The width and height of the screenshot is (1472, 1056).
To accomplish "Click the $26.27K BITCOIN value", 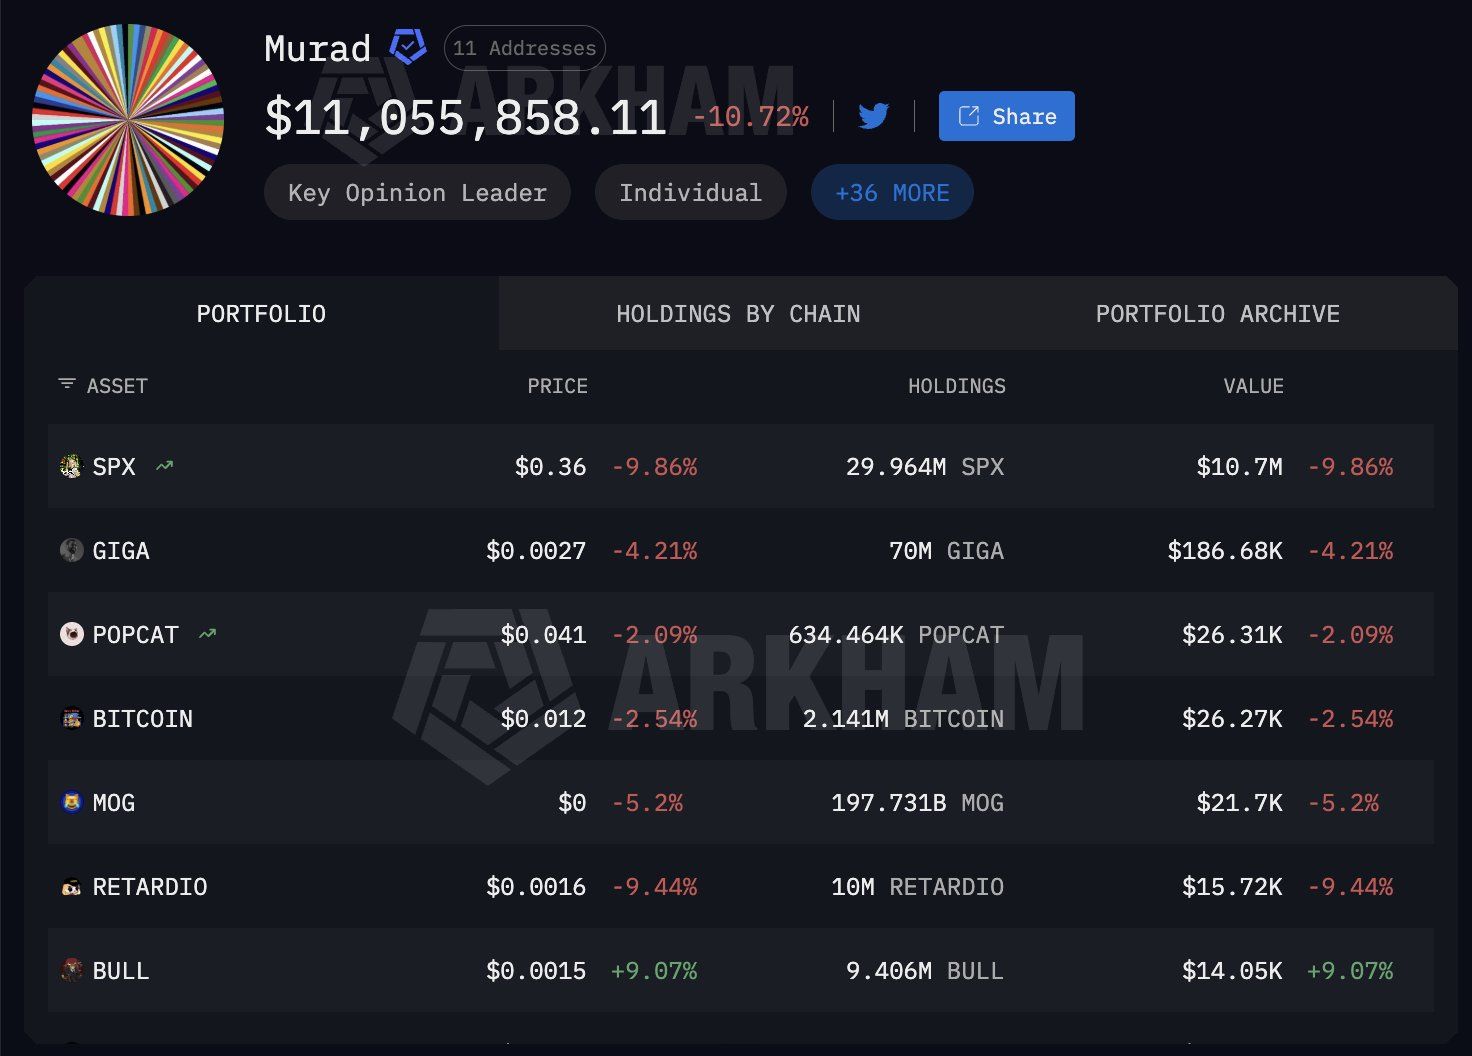I will coord(1232,718).
